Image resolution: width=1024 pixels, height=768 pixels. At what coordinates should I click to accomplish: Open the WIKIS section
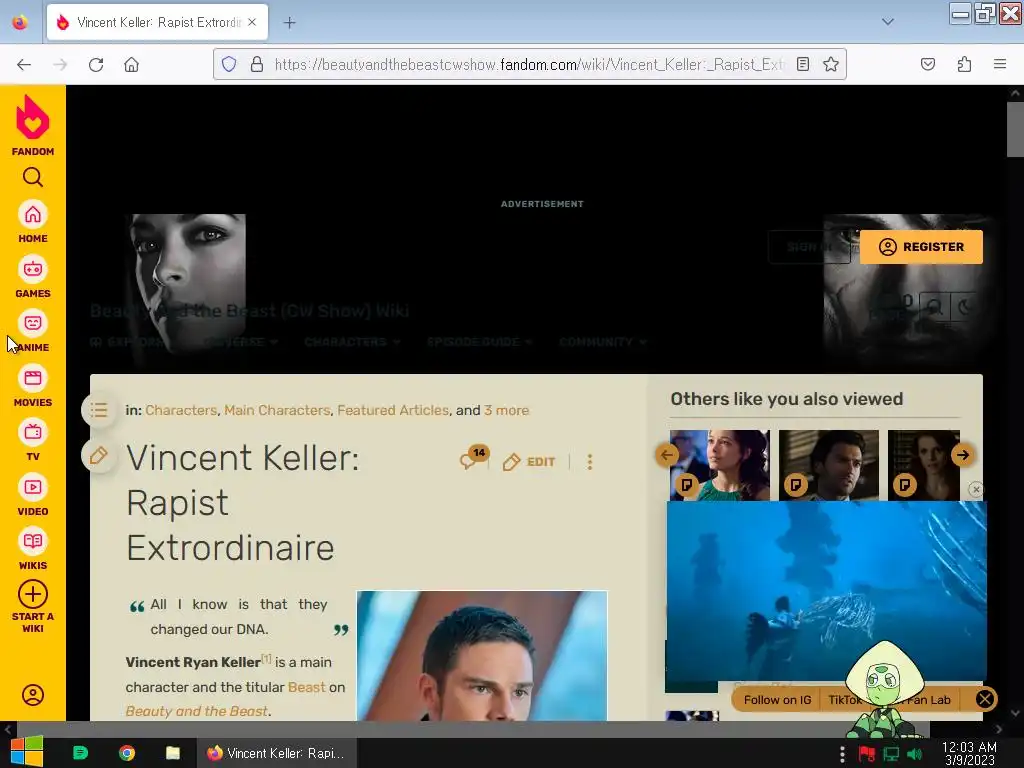pos(33,549)
